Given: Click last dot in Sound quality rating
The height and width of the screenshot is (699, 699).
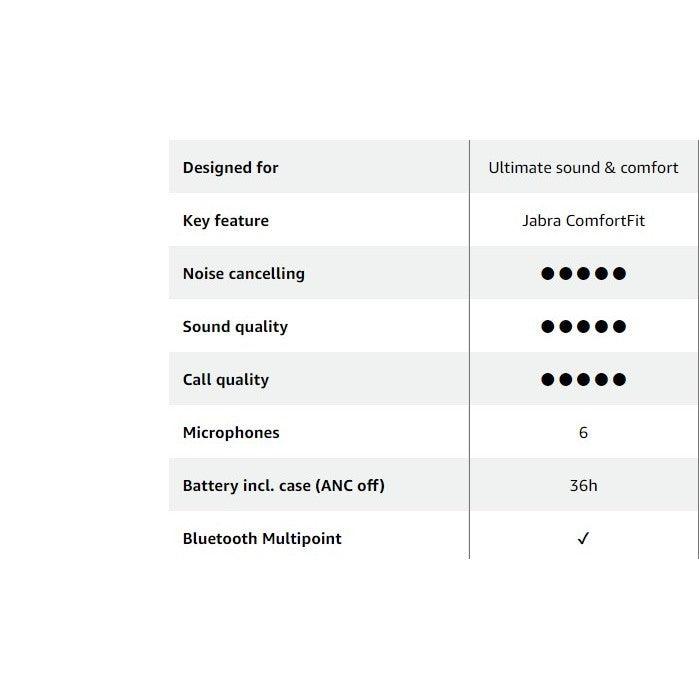Looking at the screenshot, I should [619, 326].
